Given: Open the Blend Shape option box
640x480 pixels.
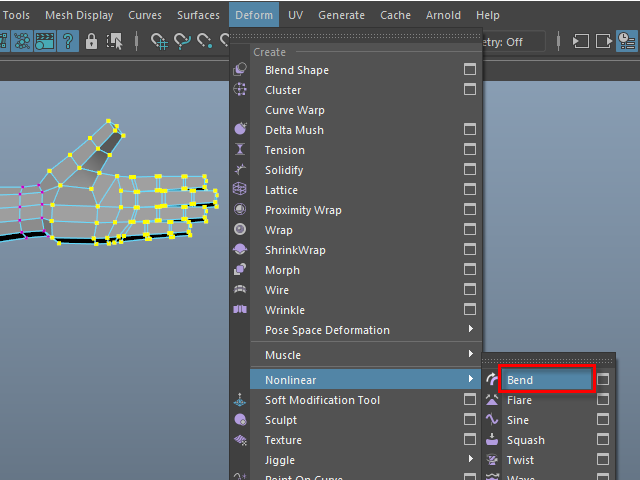Looking at the screenshot, I should click(x=470, y=70).
